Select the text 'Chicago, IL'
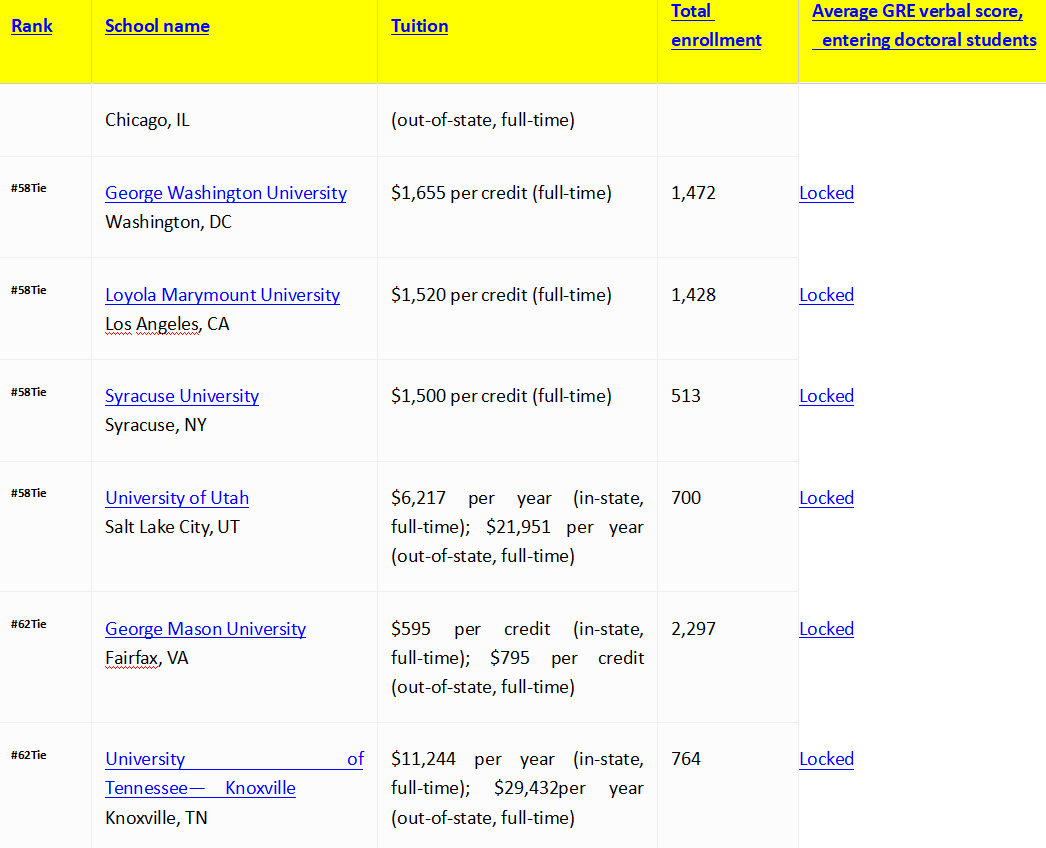1046x848 pixels. [147, 120]
